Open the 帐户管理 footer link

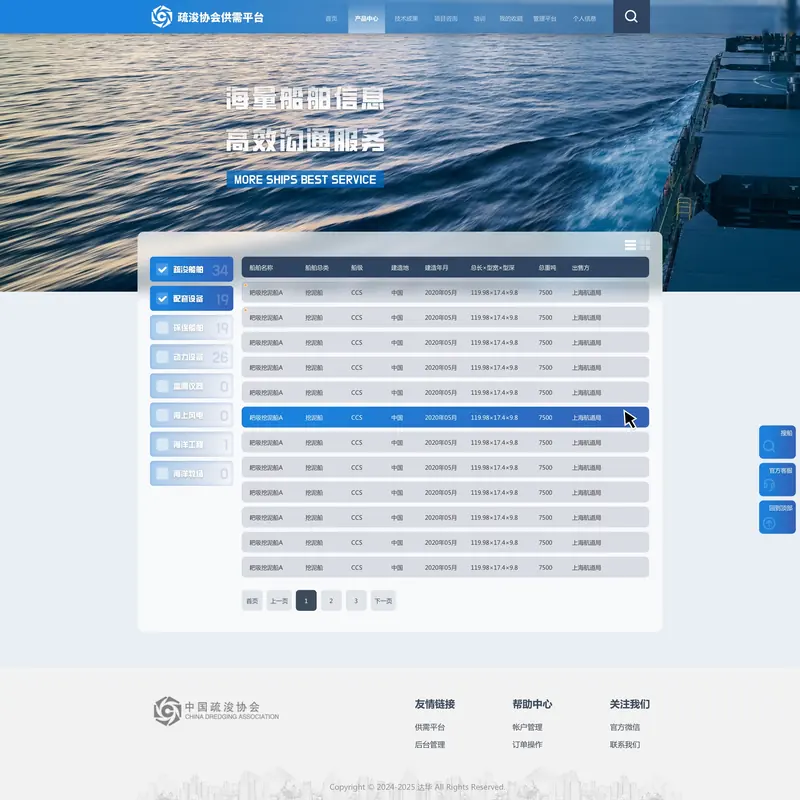click(527, 727)
